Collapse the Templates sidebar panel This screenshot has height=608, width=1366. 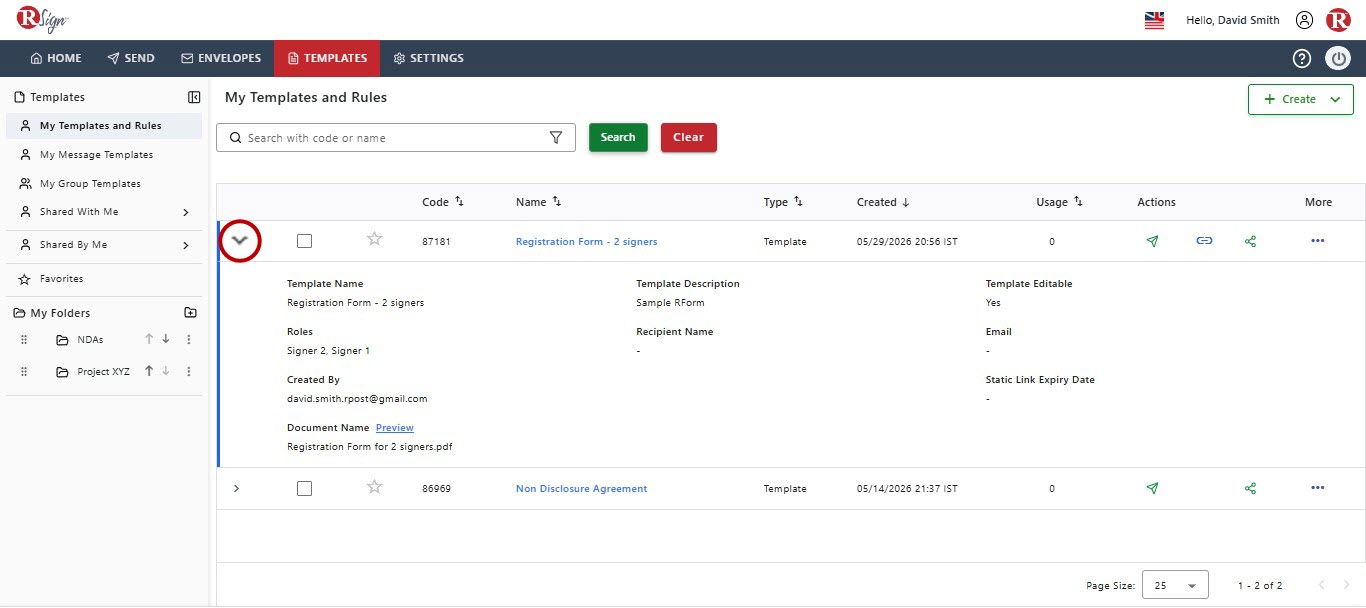pos(194,97)
